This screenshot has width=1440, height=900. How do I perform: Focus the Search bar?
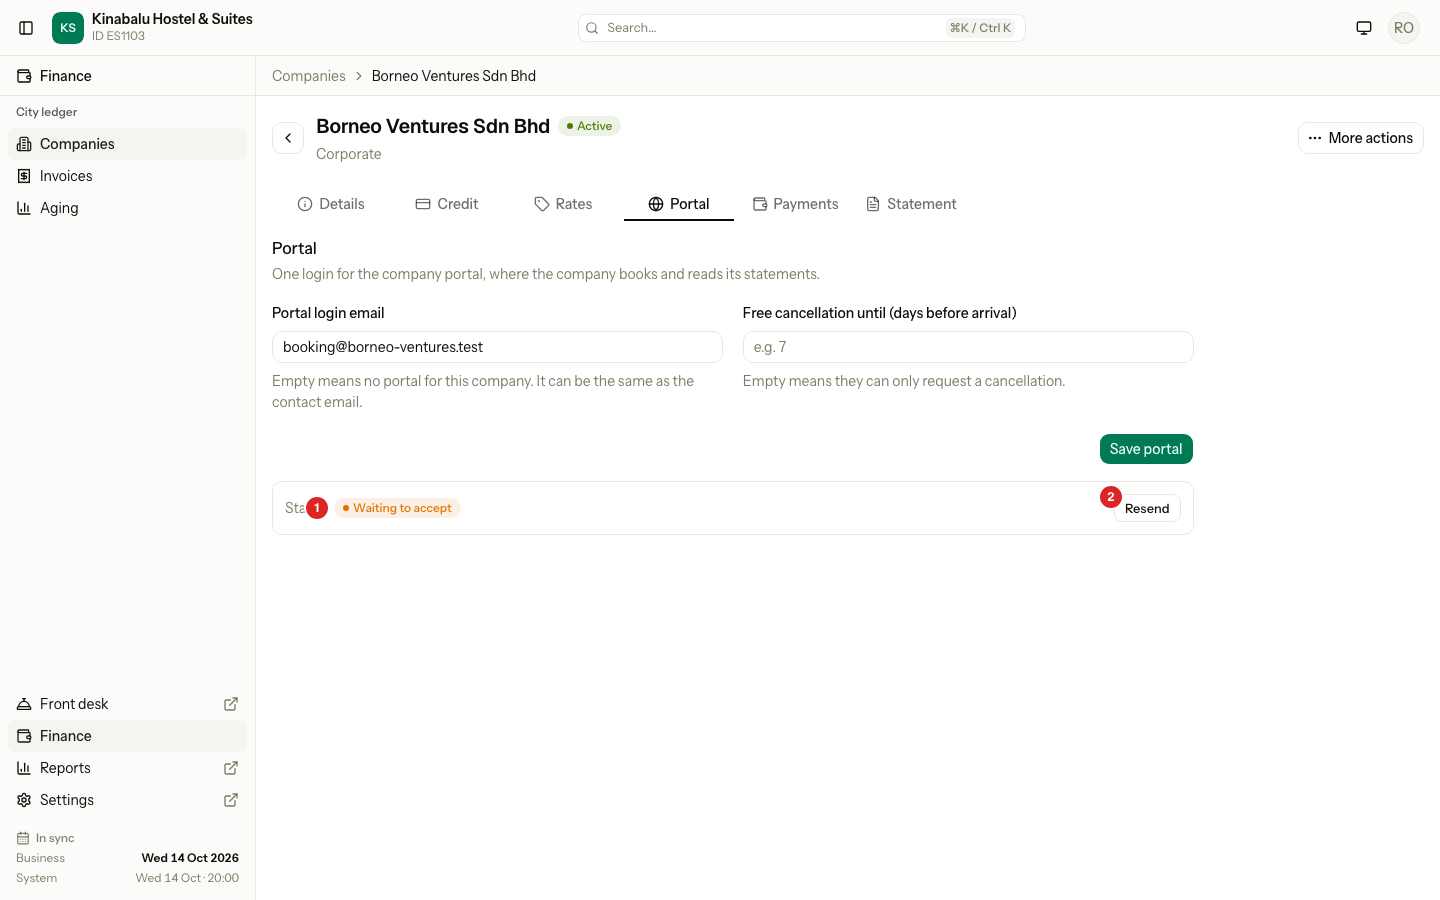pyautogui.click(x=802, y=28)
